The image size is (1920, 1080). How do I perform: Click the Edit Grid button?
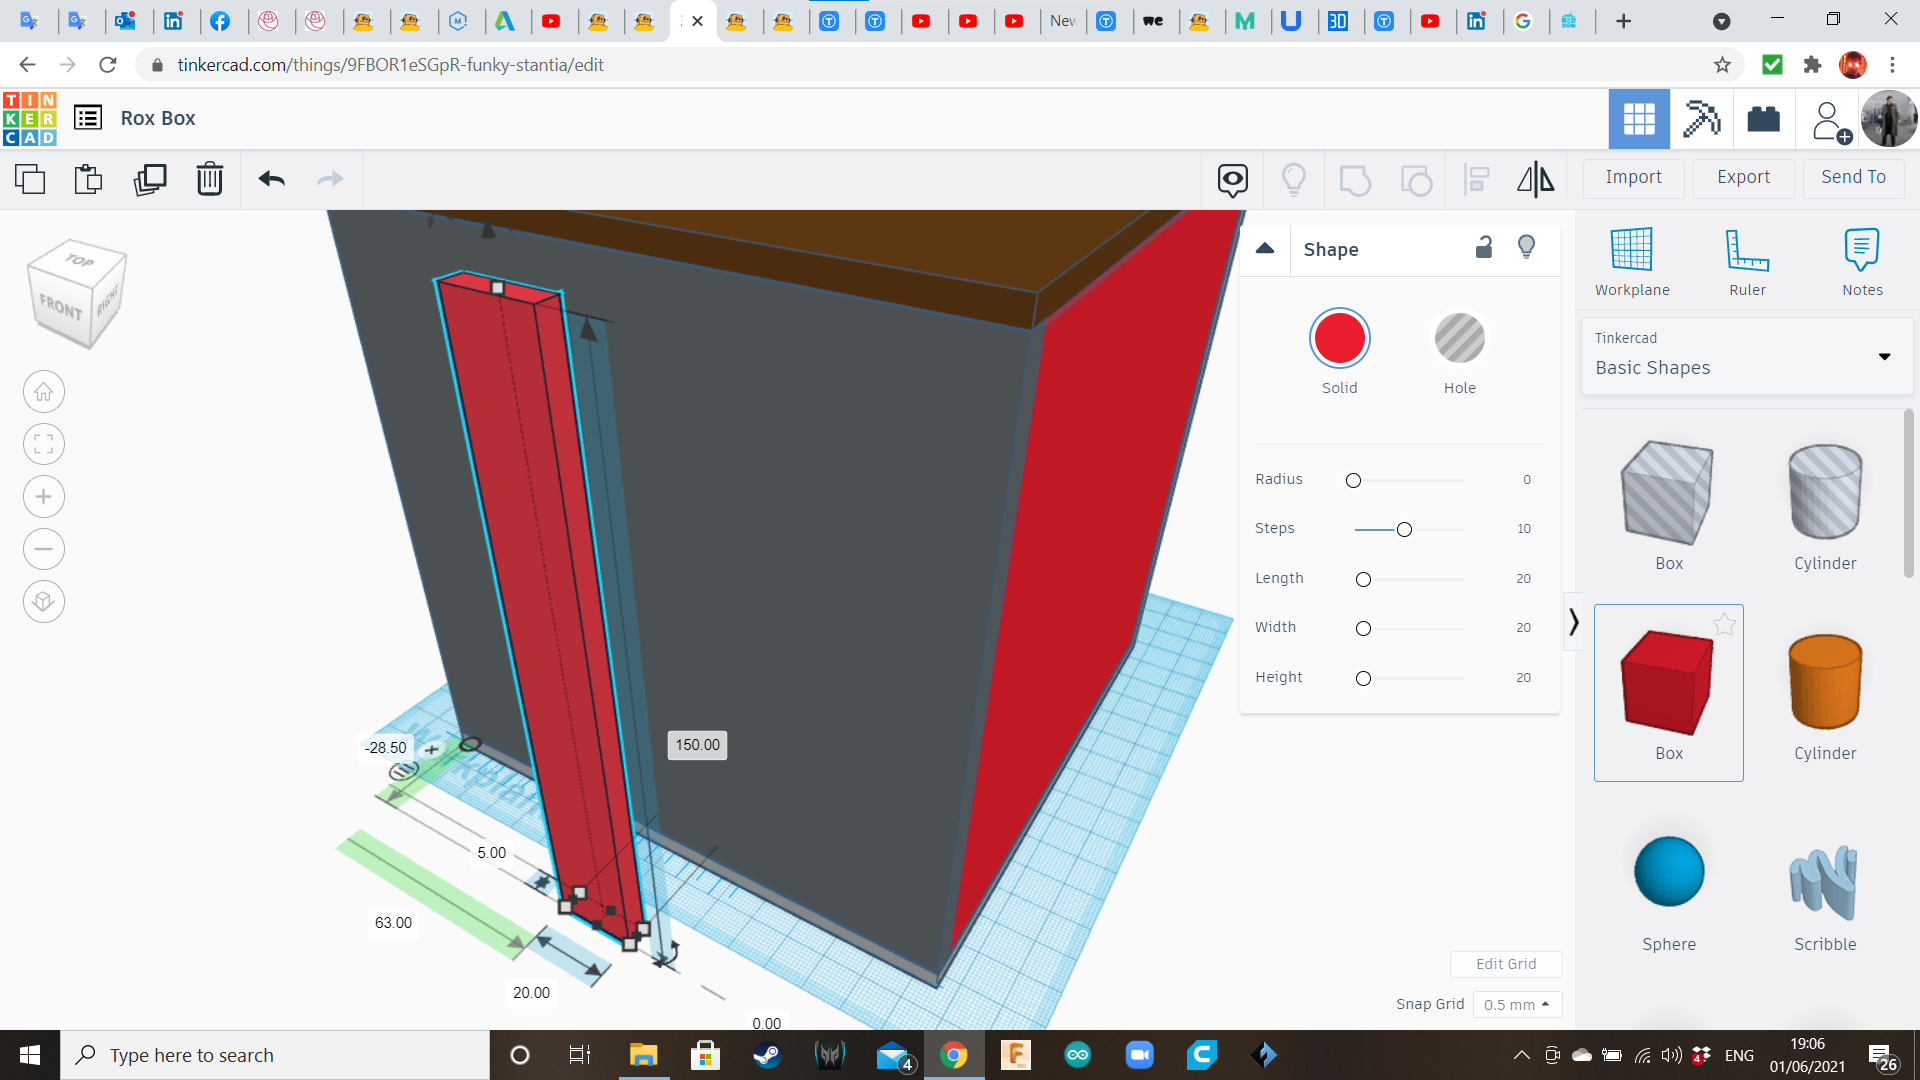1505,964
